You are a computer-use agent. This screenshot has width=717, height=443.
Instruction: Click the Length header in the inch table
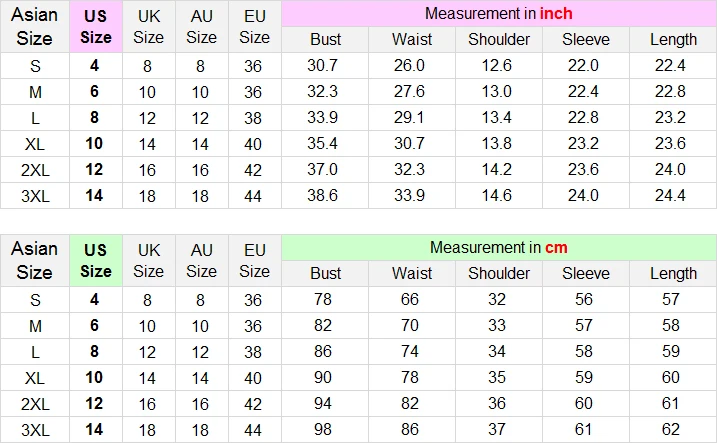[x=673, y=40]
